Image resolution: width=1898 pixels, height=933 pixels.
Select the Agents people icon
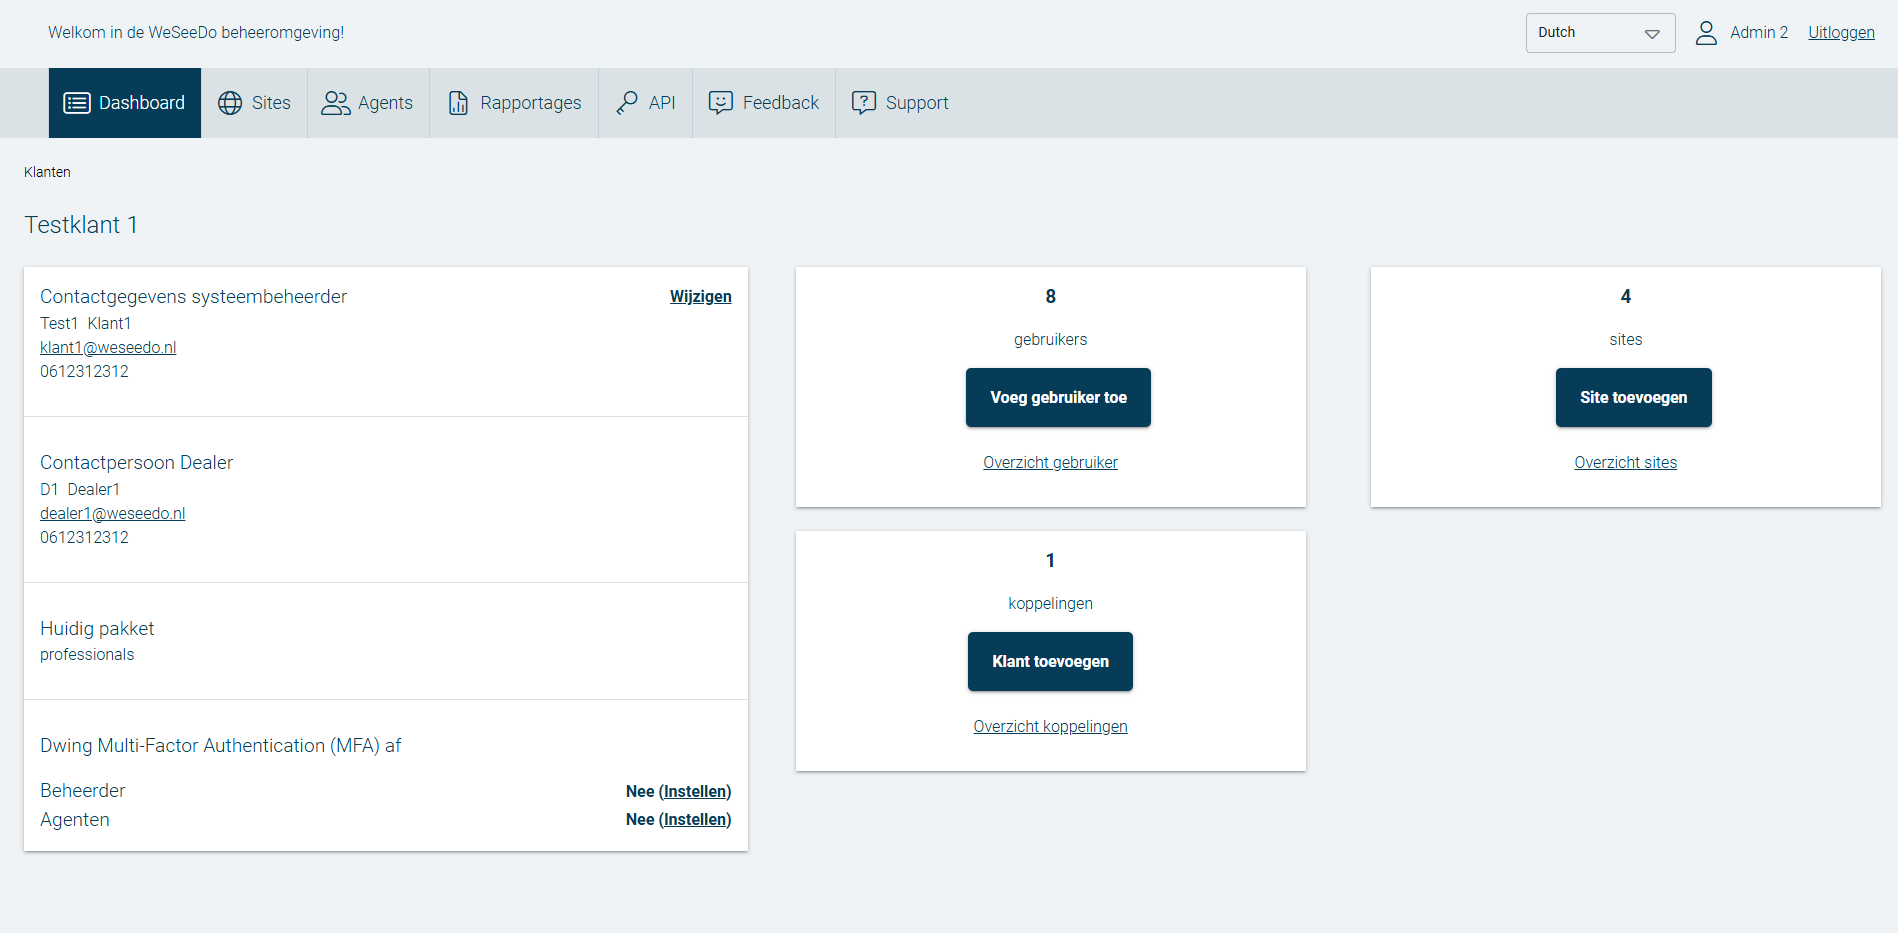click(334, 102)
